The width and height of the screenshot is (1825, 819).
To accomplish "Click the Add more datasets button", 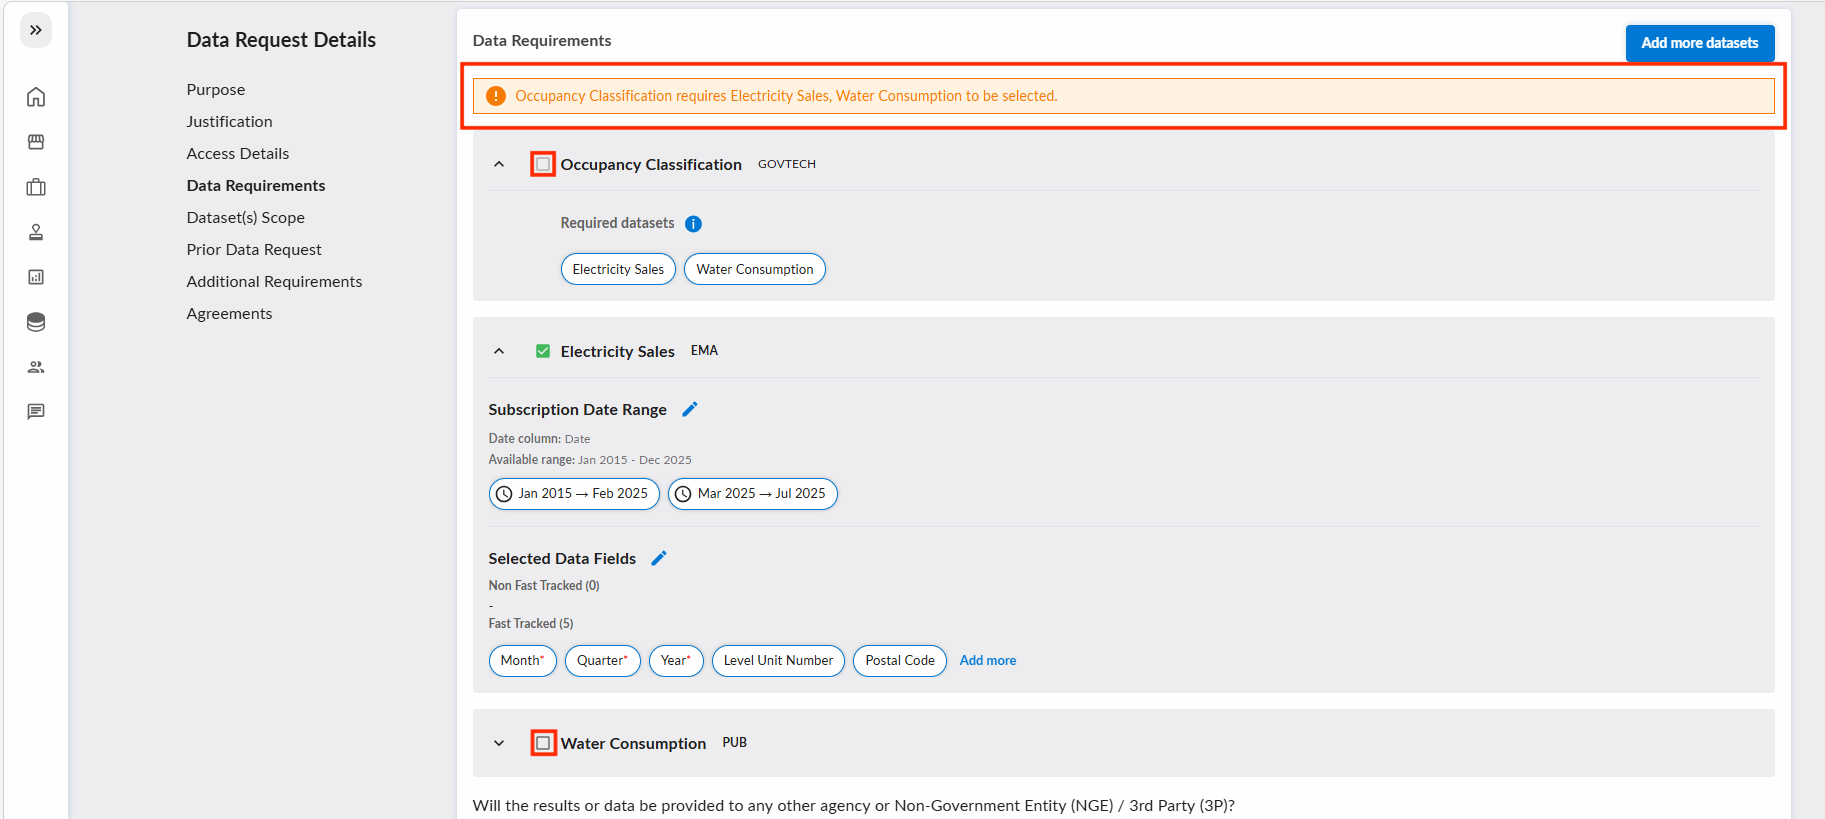I will click(1700, 43).
